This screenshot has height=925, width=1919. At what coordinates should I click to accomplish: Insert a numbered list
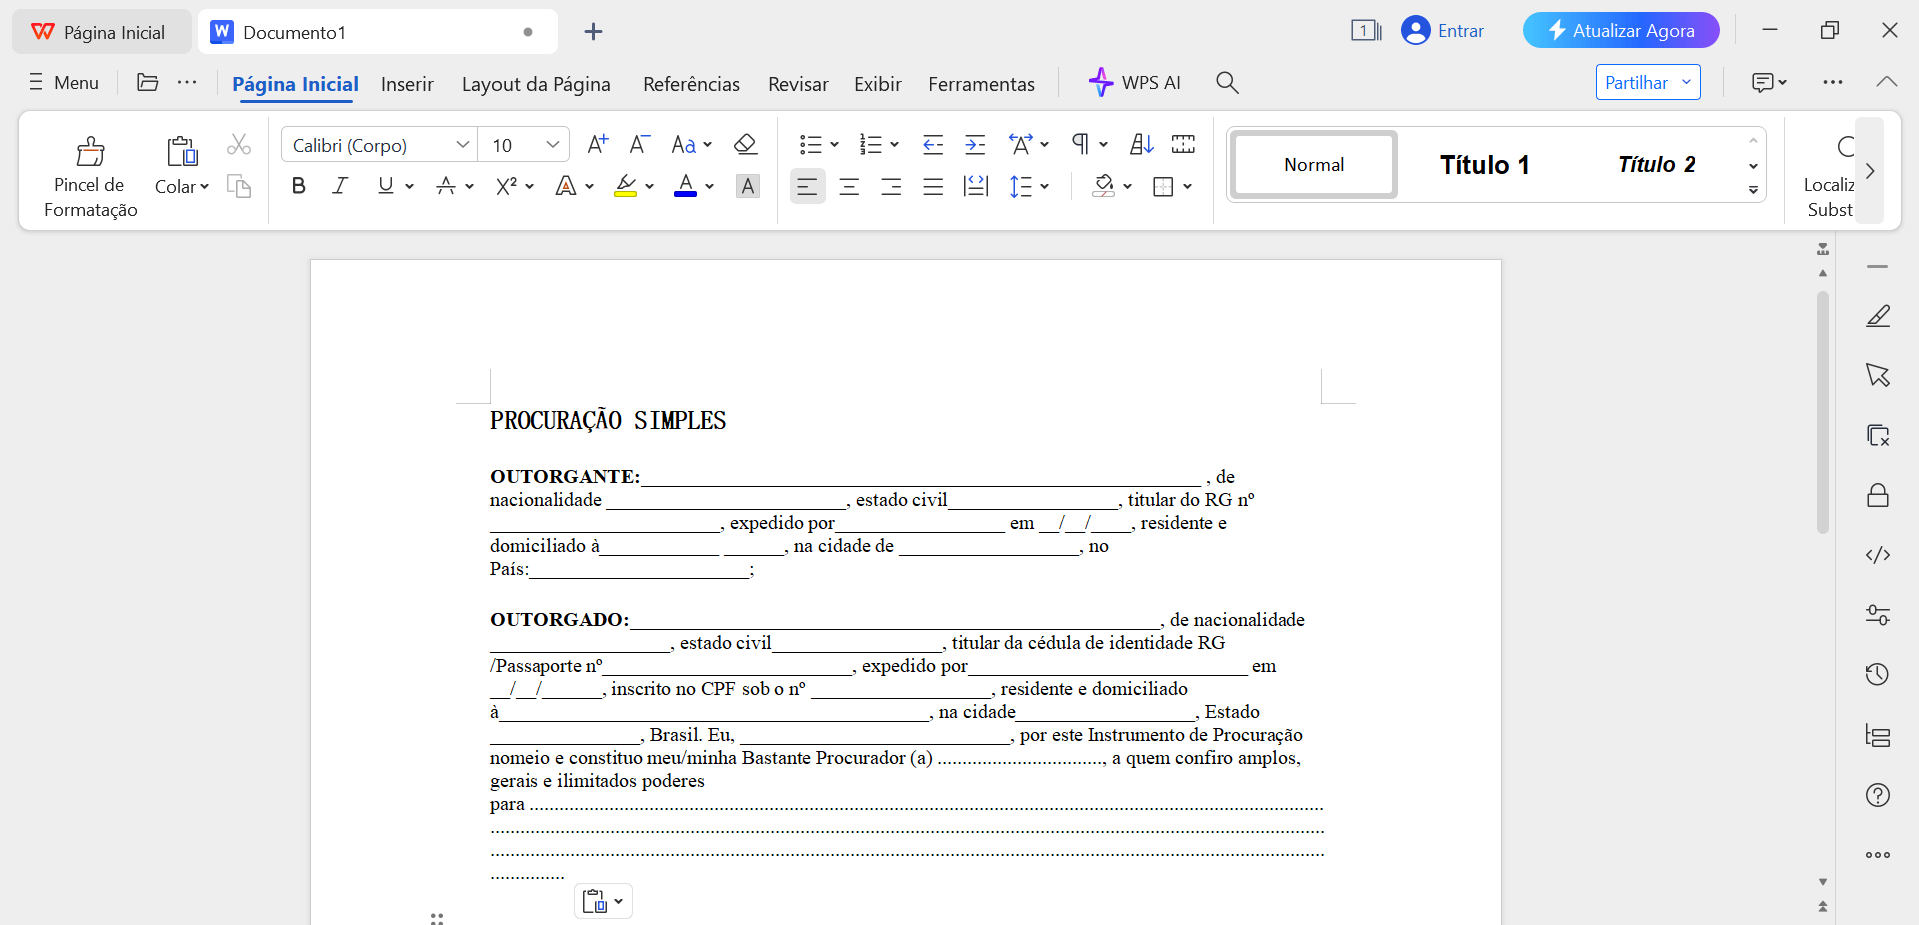click(x=871, y=144)
